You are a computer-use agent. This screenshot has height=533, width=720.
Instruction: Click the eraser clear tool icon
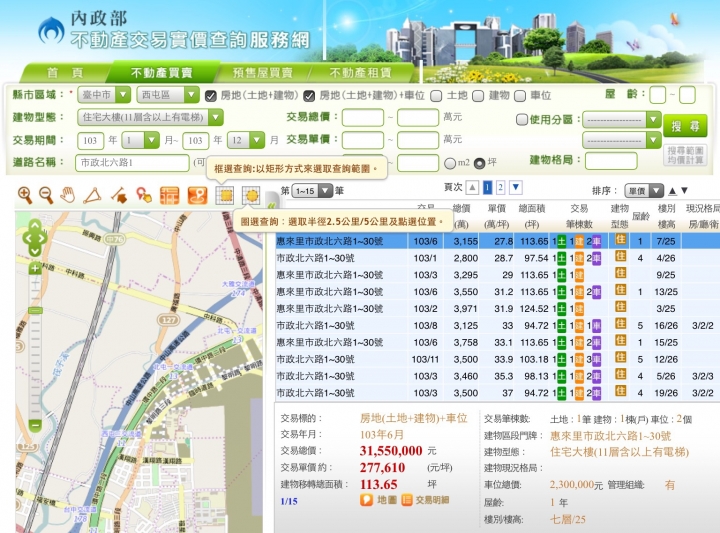coord(119,196)
